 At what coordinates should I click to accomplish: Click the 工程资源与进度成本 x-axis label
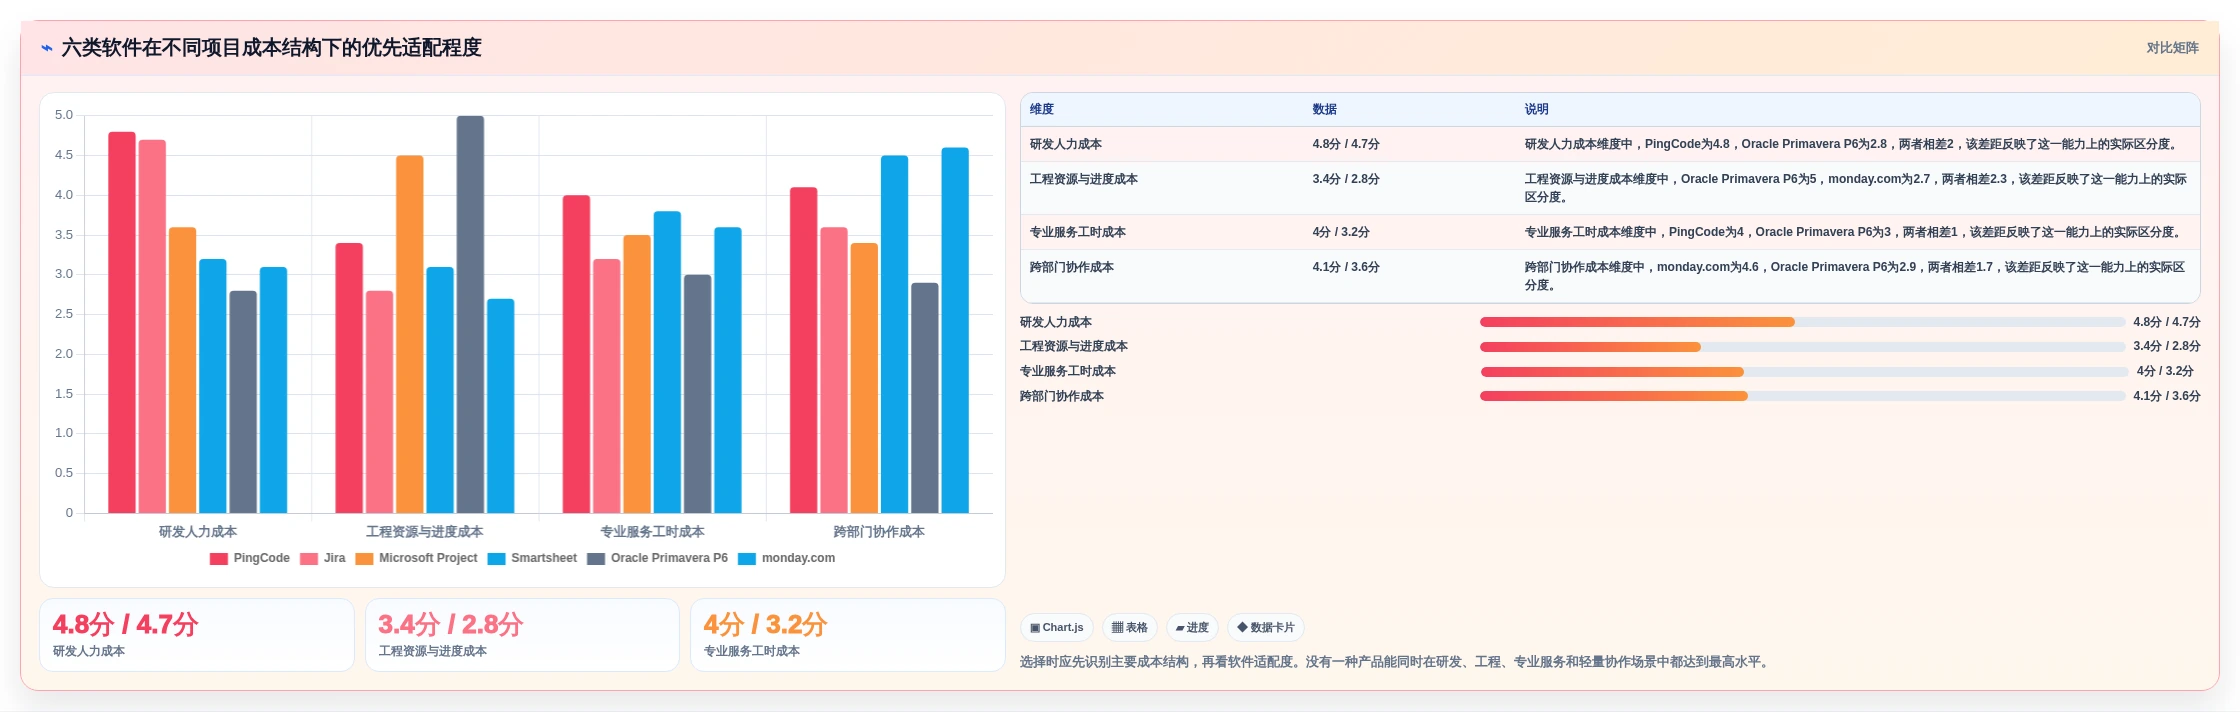(x=424, y=532)
